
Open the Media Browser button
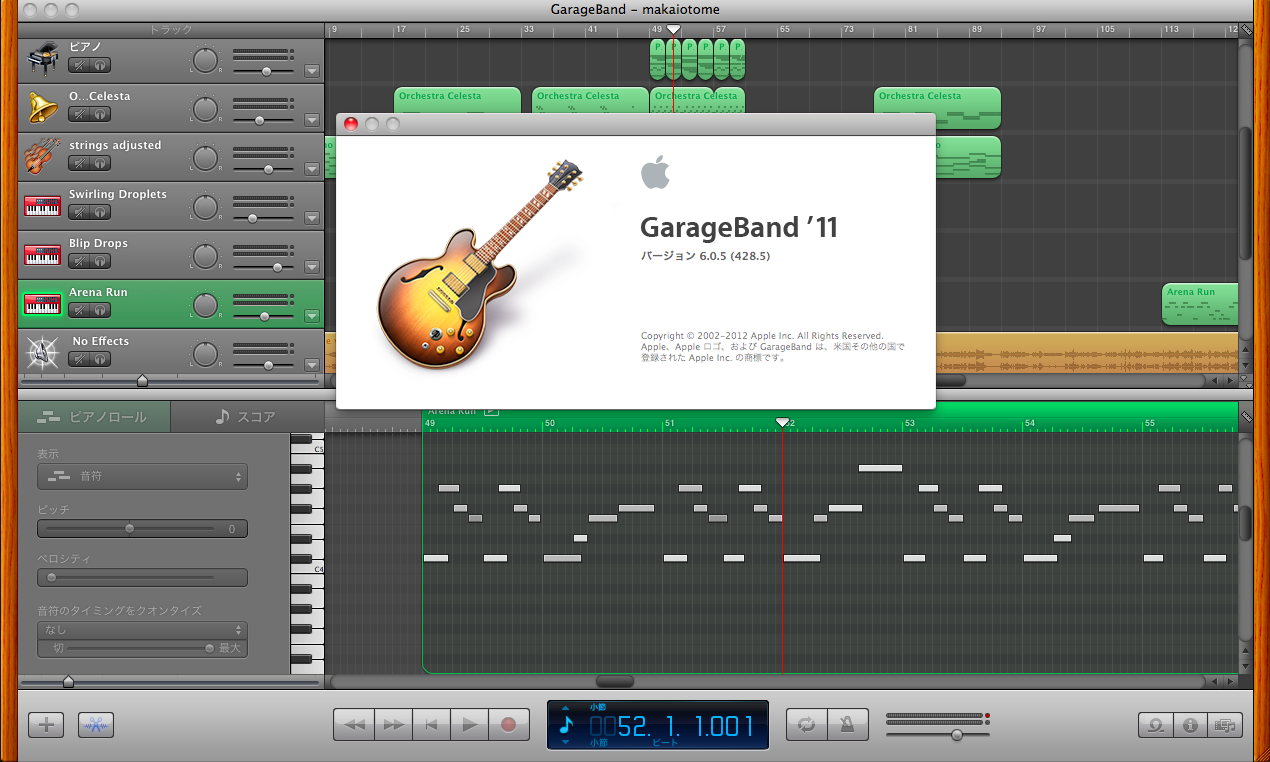click(x=1224, y=725)
